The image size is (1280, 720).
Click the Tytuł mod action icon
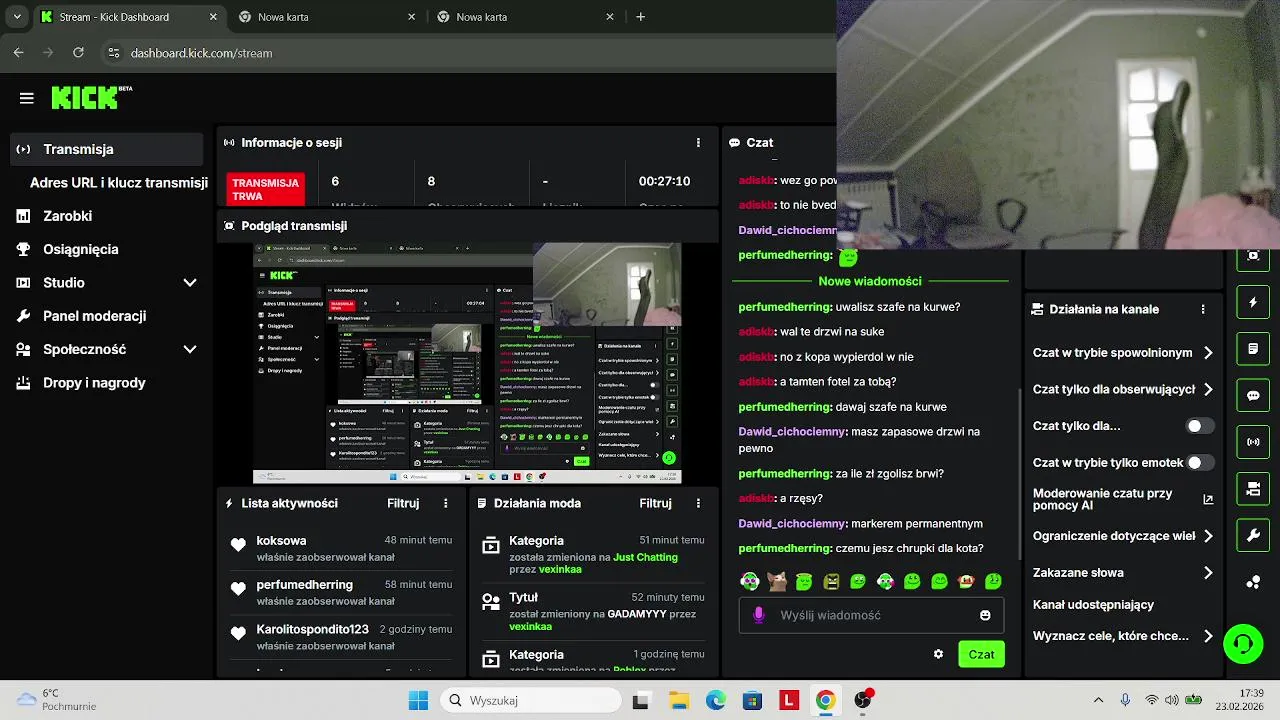tap(491, 602)
